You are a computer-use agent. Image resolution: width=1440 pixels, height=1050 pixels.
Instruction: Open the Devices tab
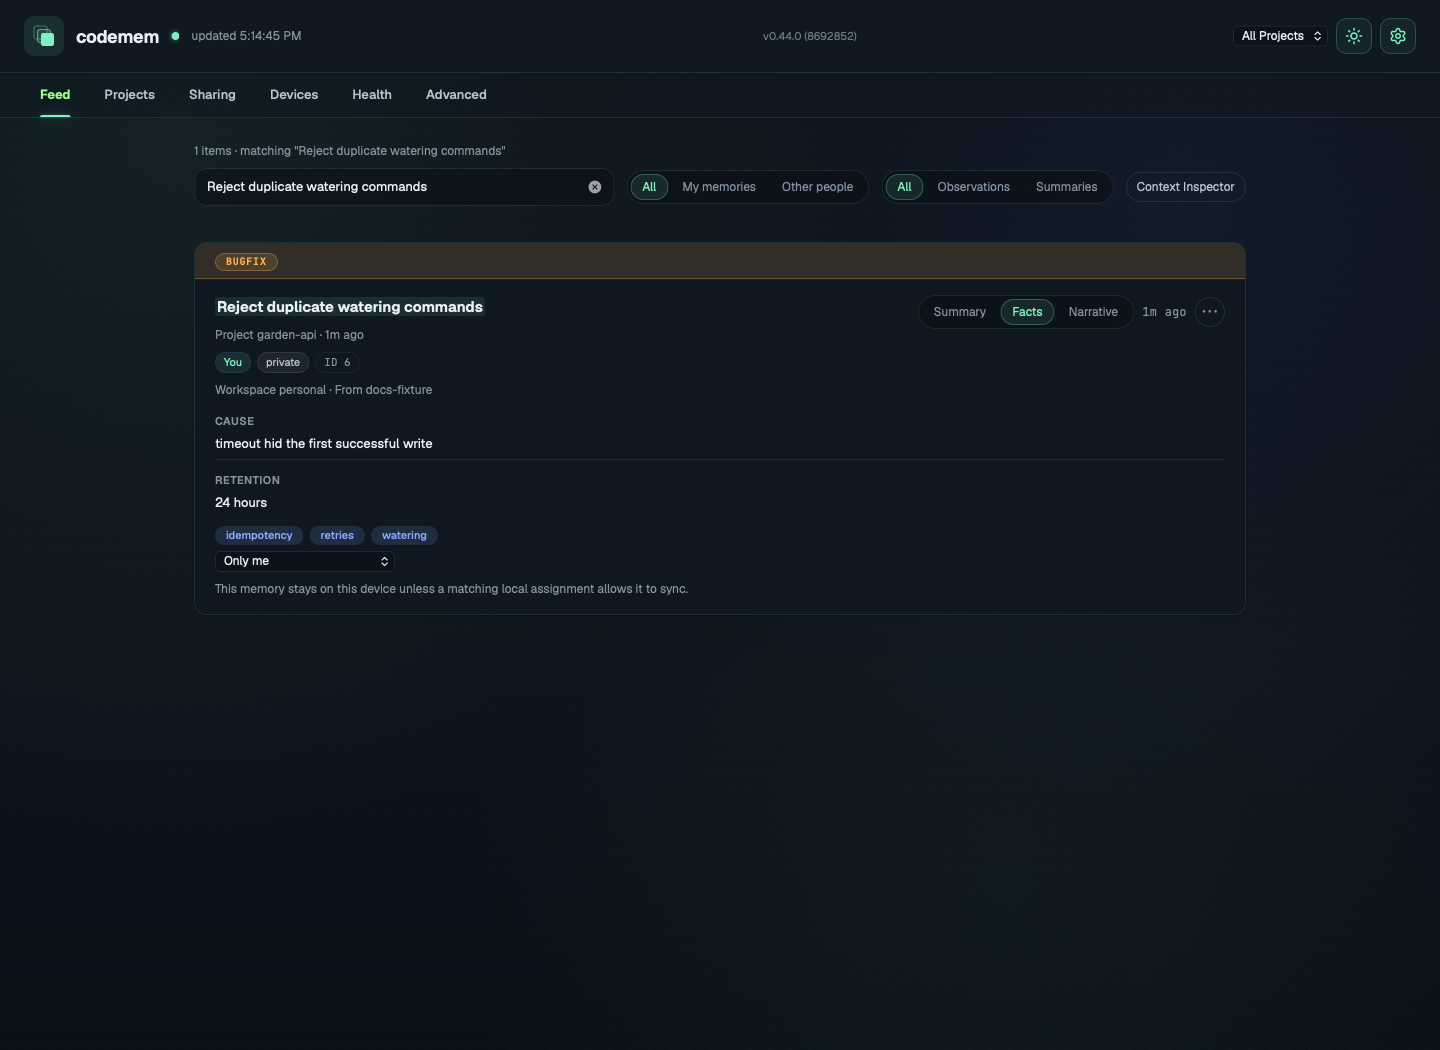(x=294, y=95)
